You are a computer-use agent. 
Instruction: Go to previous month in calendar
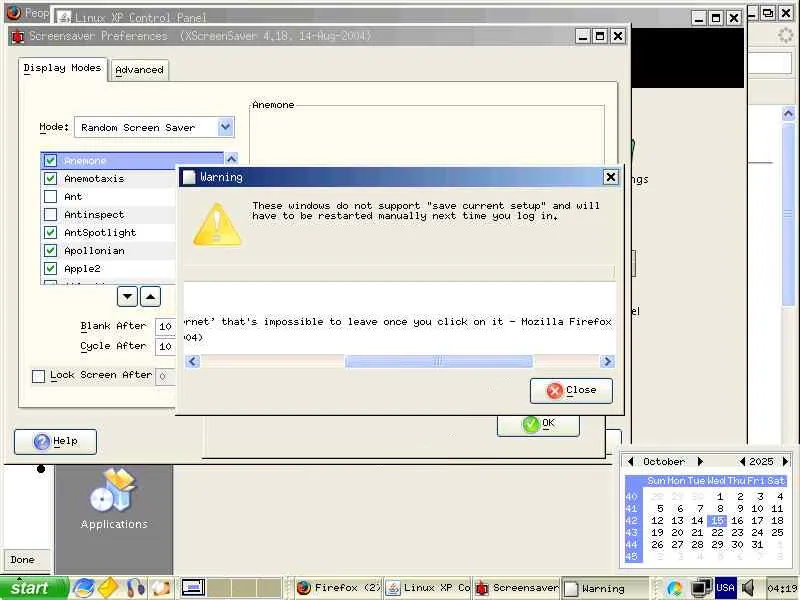click(x=631, y=461)
